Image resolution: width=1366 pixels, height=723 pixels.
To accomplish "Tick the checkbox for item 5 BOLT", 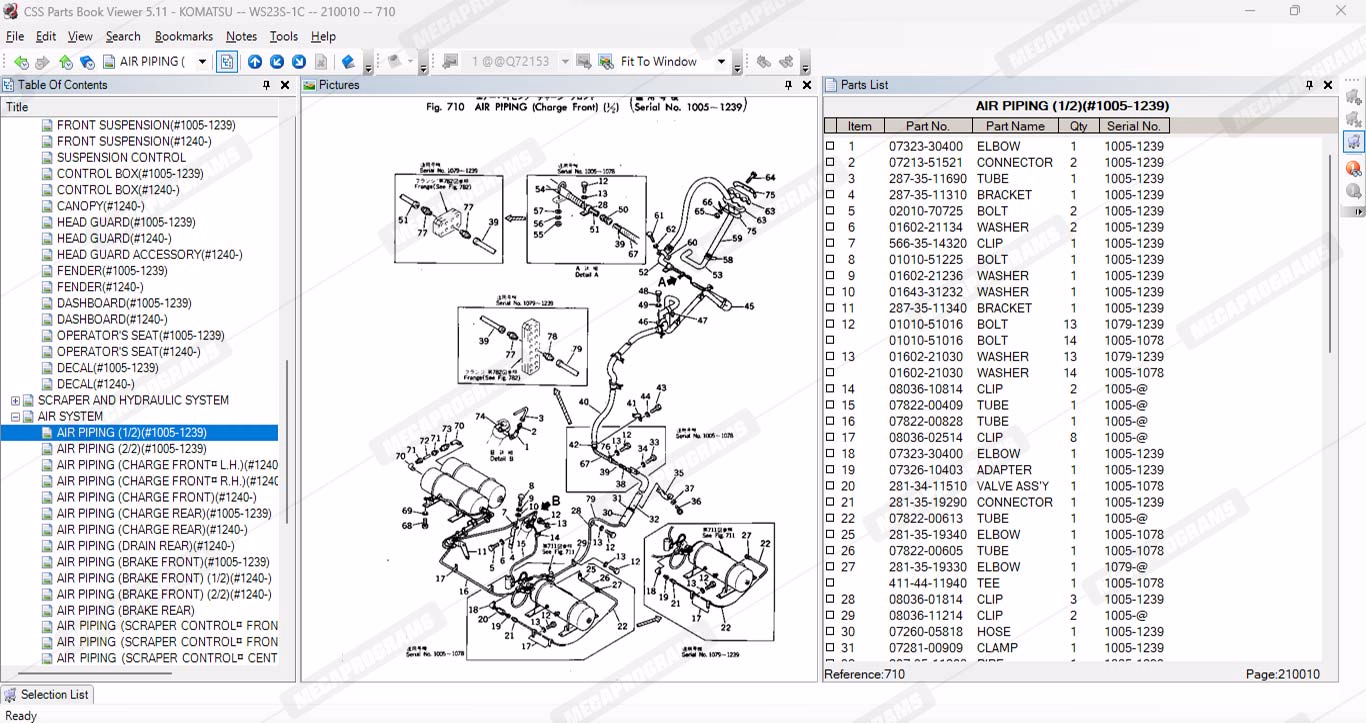I will 830,211.
